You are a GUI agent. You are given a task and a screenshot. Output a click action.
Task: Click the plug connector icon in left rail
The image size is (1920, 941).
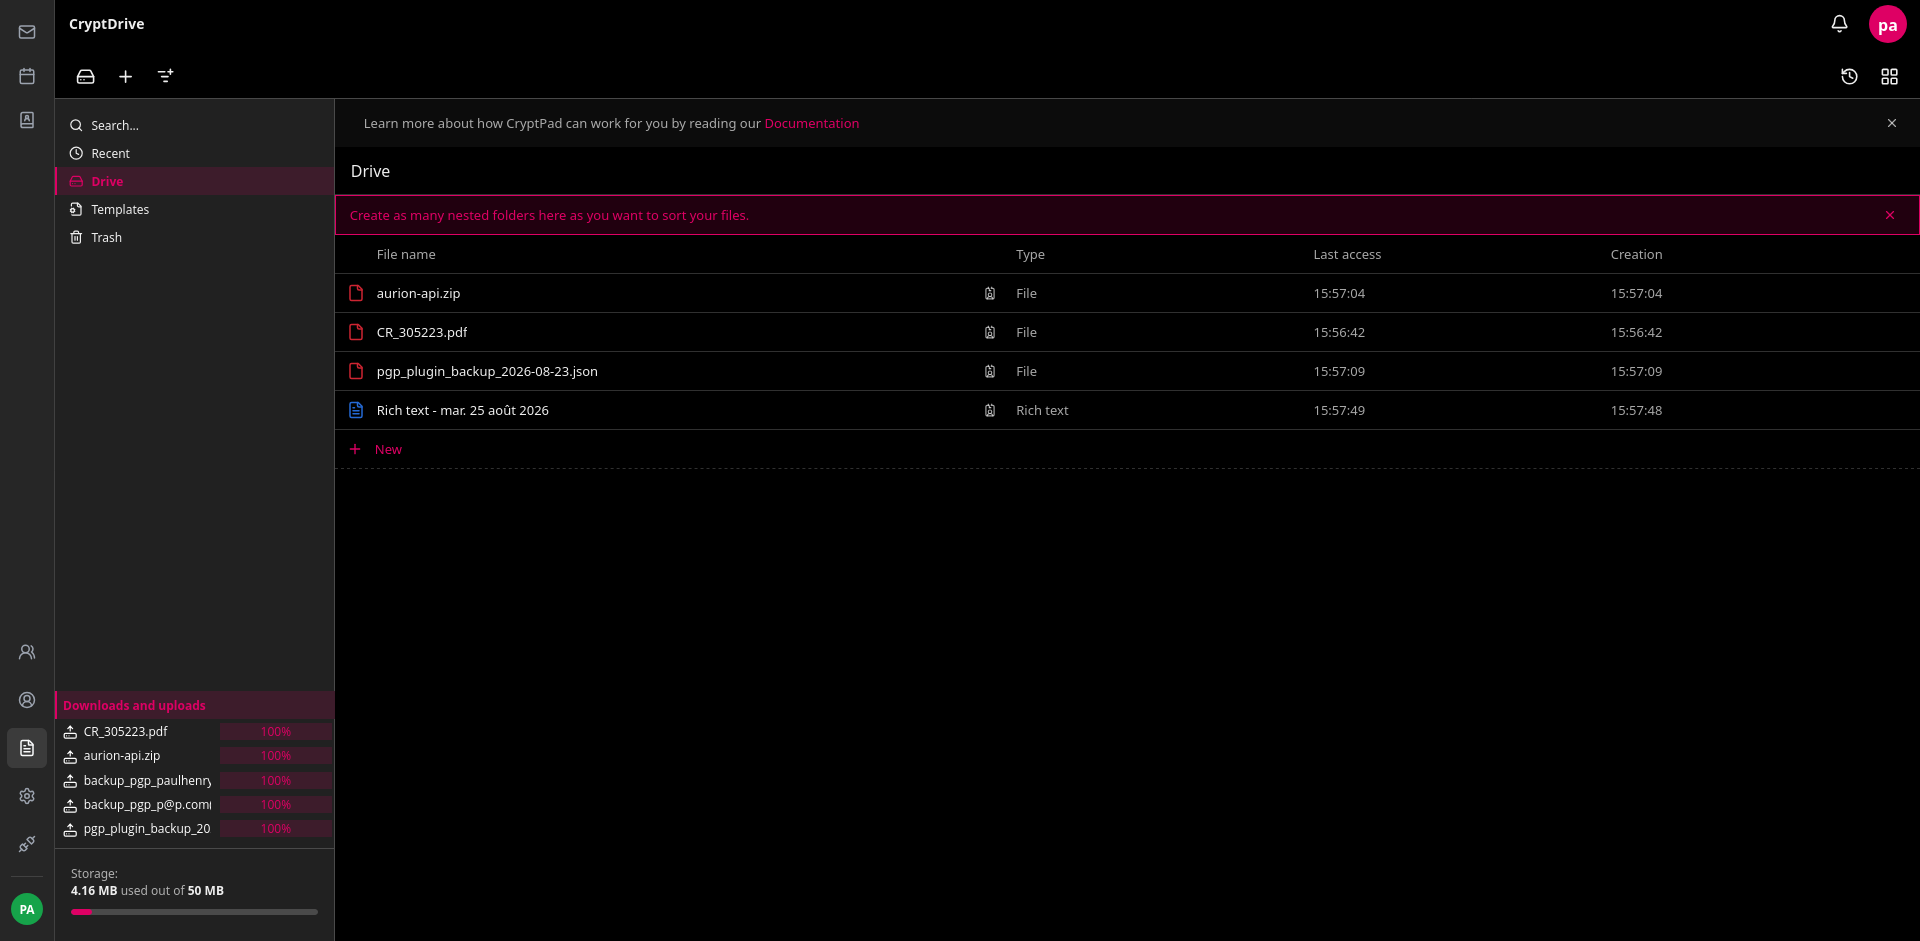[x=27, y=844]
